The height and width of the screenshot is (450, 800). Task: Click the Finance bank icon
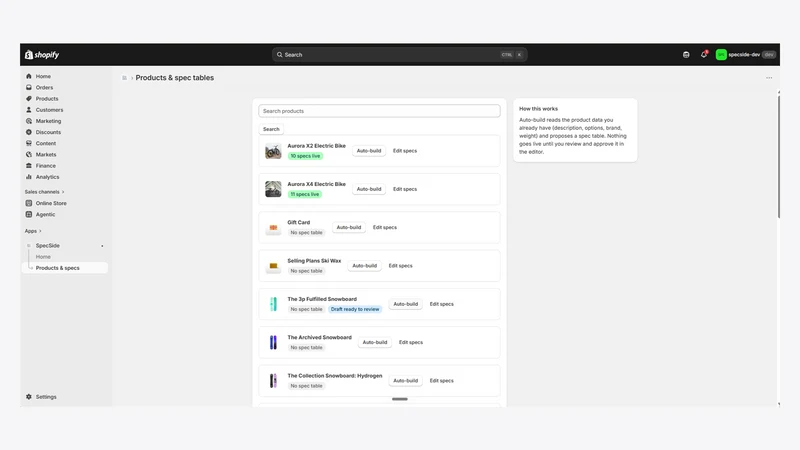click(29, 166)
